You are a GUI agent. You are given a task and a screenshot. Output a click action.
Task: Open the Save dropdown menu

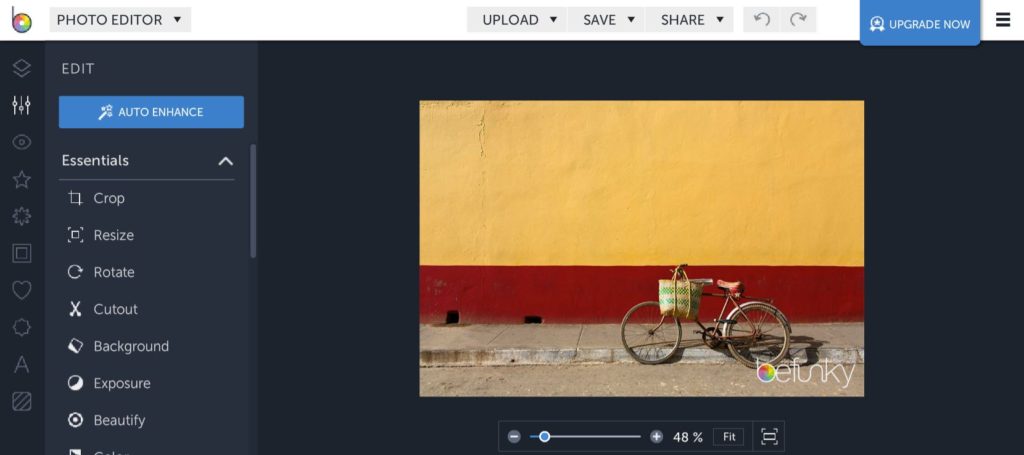click(x=607, y=20)
